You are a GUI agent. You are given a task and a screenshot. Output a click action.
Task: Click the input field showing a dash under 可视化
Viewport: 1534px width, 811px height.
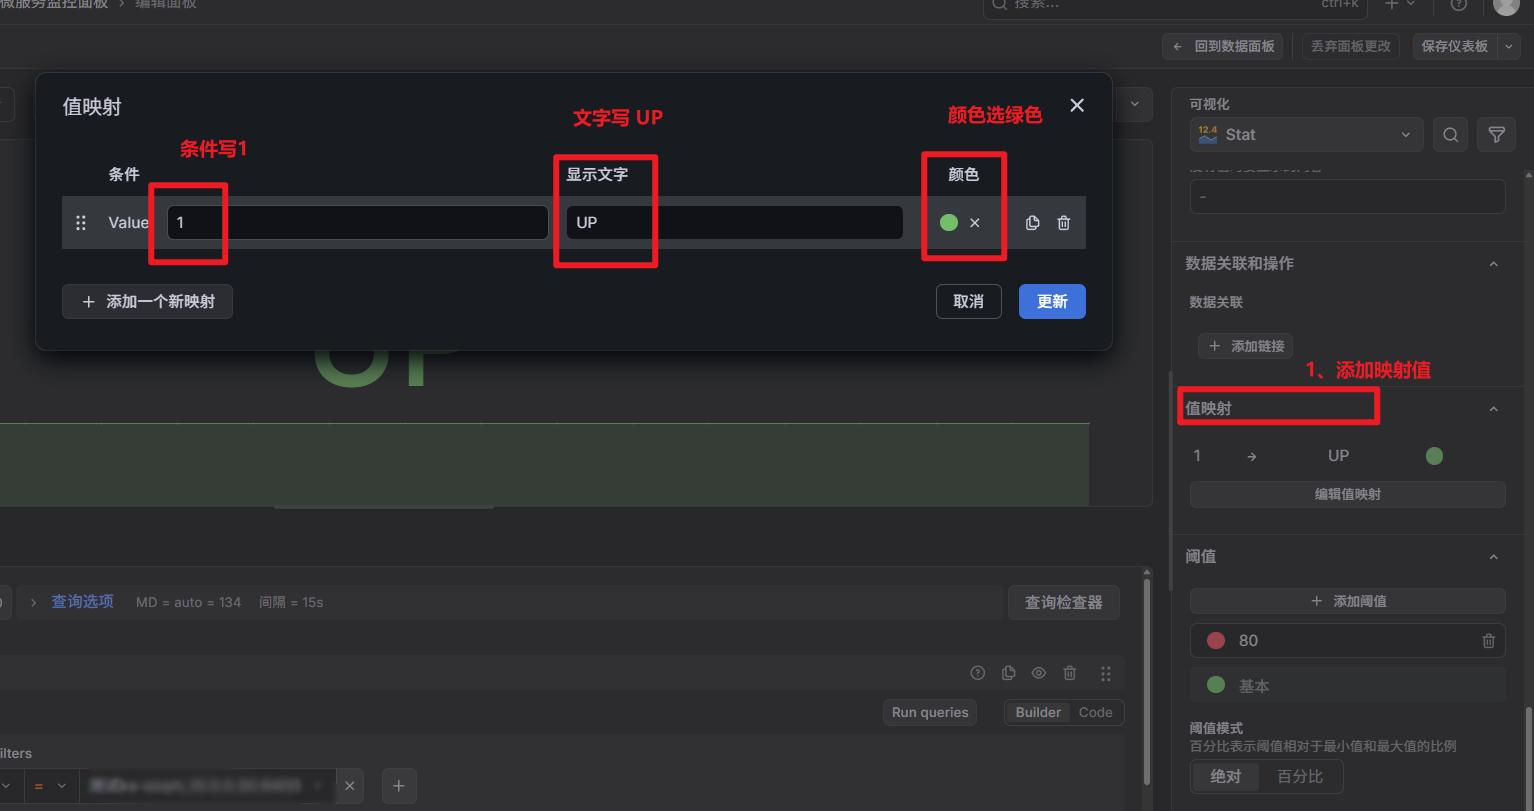pos(1347,196)
